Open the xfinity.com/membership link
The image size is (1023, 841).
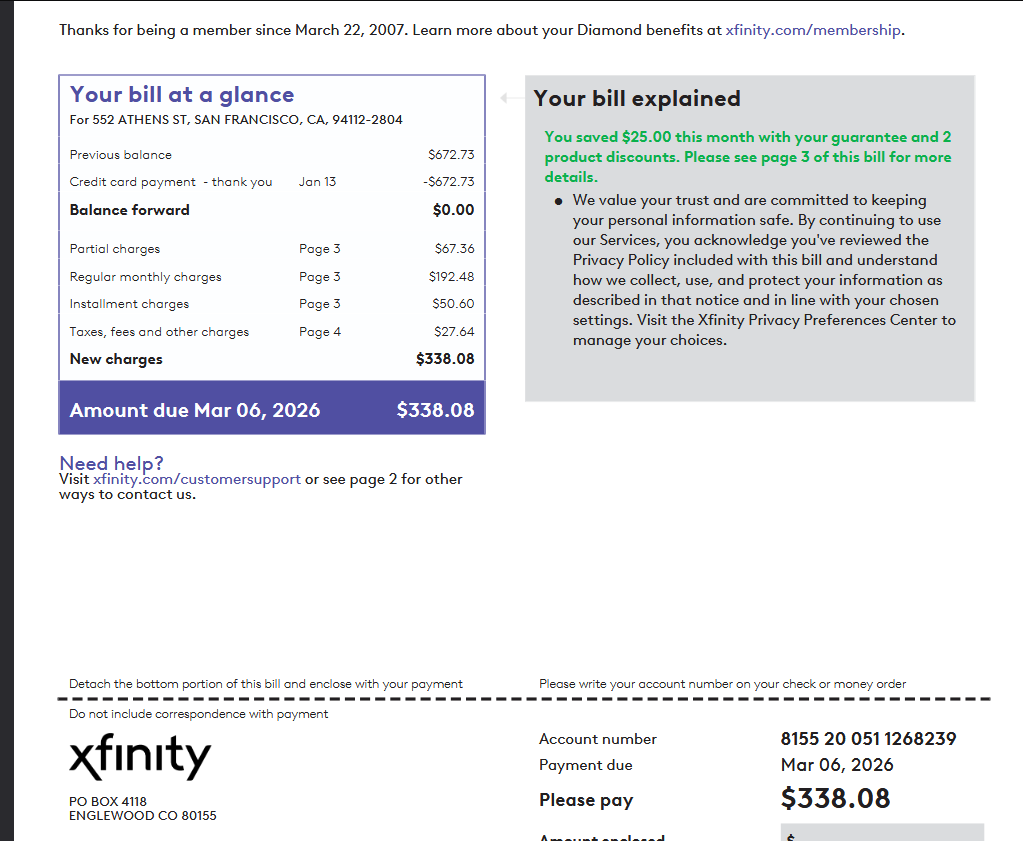click(x=813, y=30)
